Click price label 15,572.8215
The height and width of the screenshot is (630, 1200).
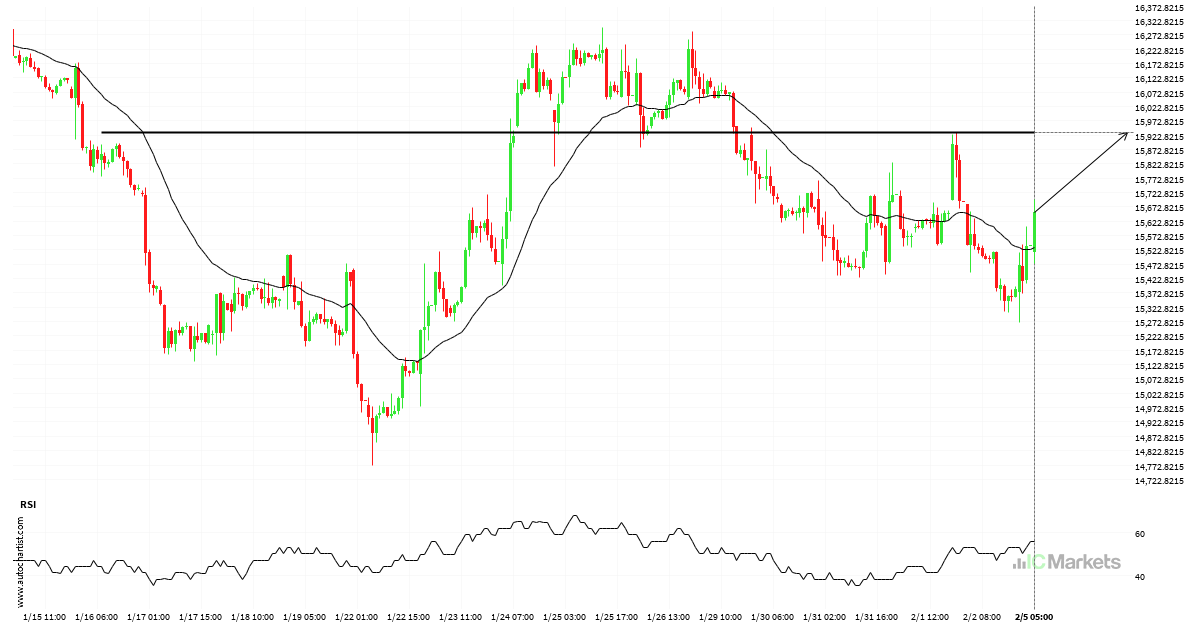click(1160, 237)
